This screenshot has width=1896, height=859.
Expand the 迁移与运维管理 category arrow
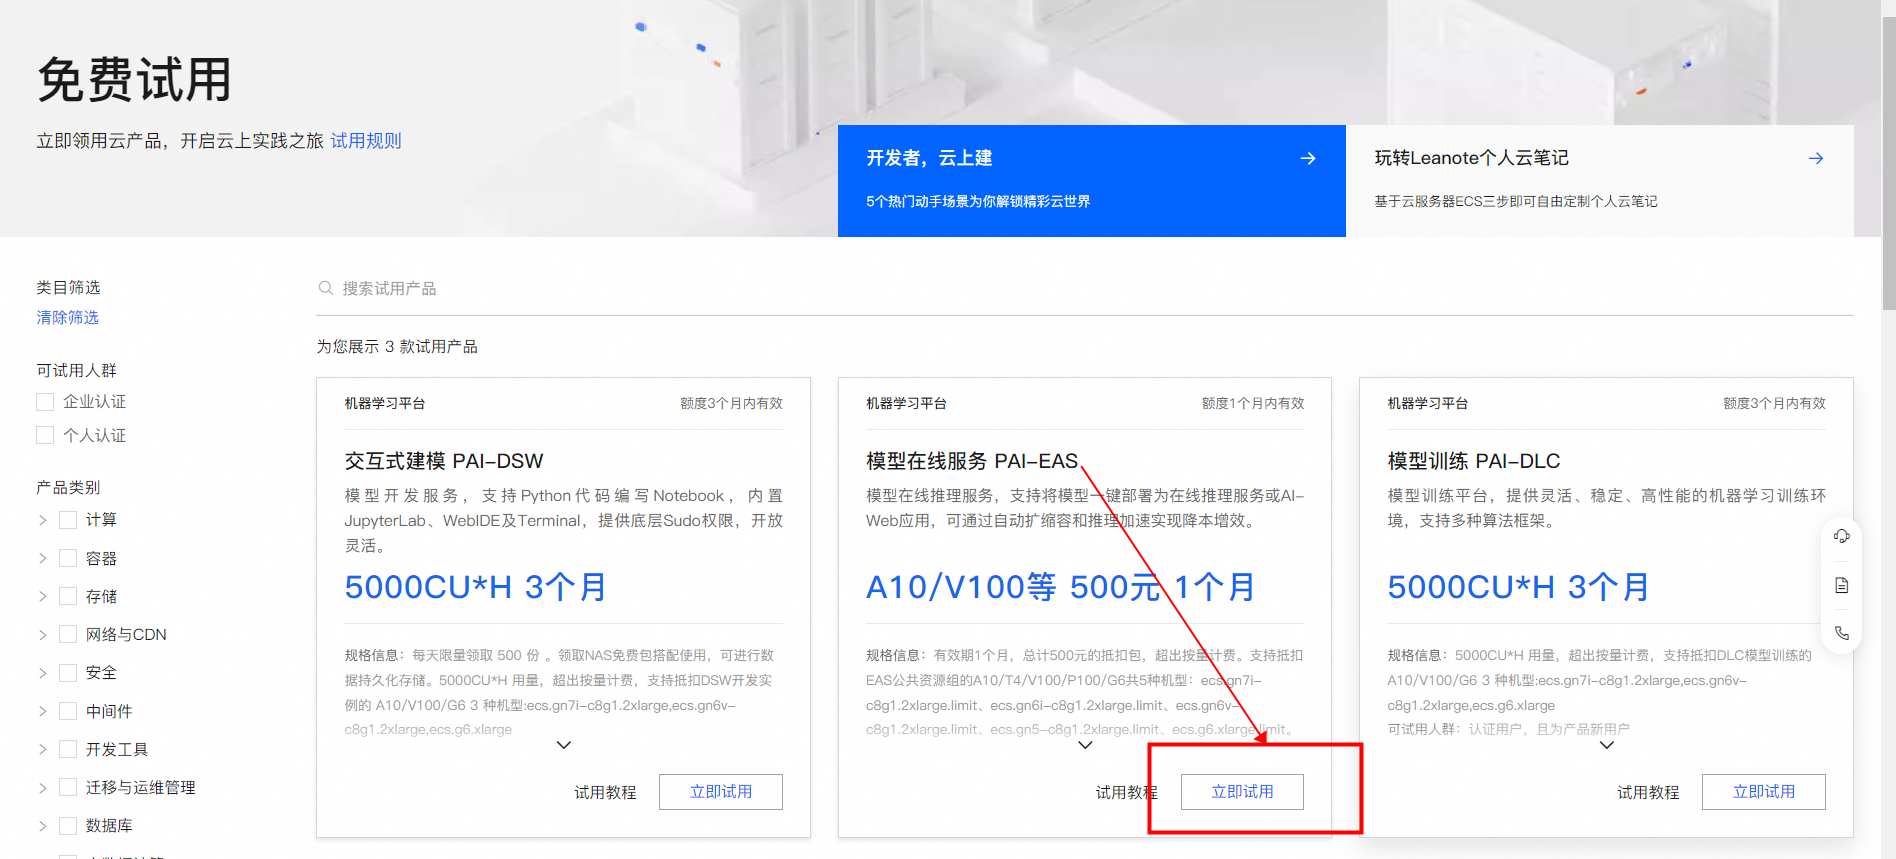point(42,787)
